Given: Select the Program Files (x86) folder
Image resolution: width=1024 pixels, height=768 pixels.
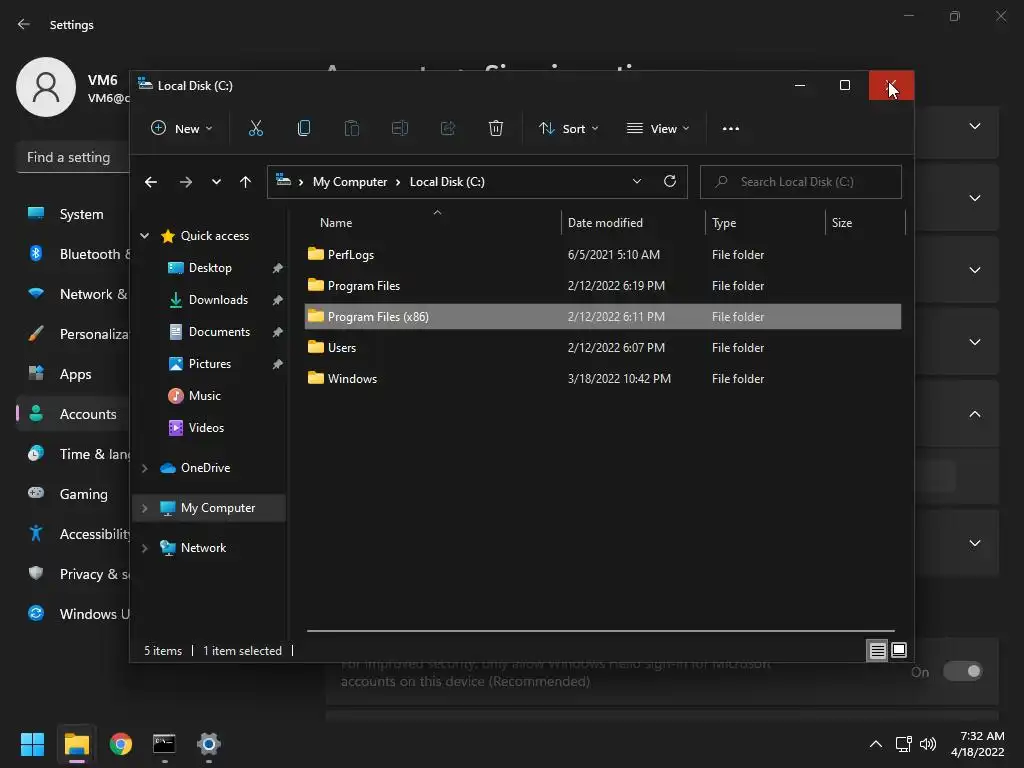Looking at the screenshot, I should (603, 317).
